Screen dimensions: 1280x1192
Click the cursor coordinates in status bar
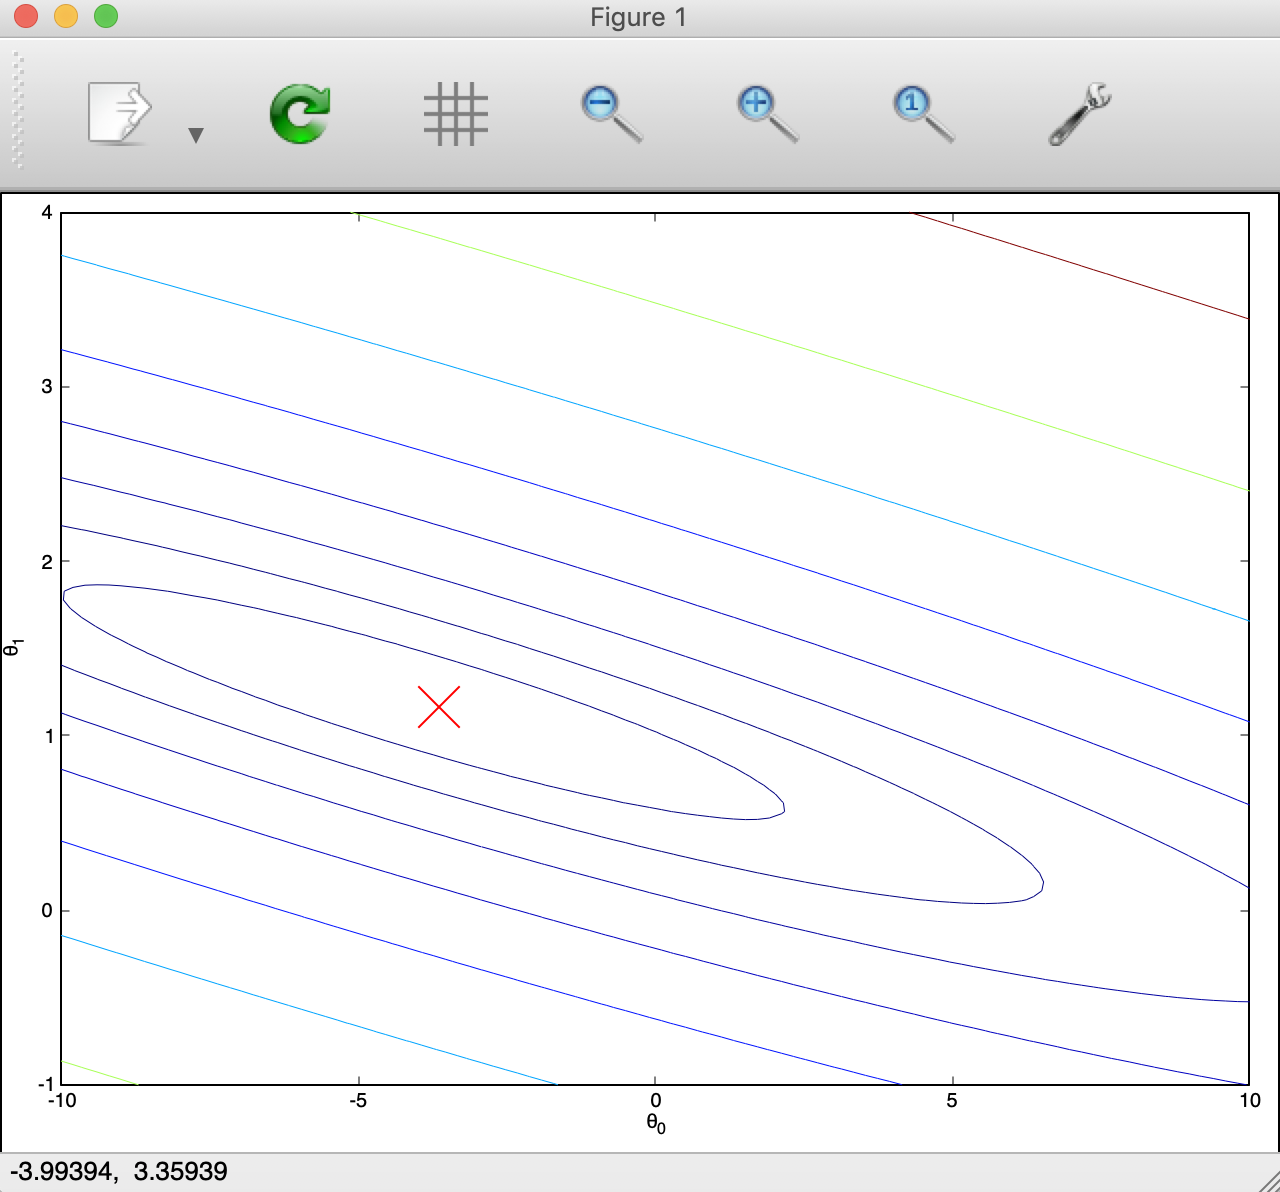click(x=119, y=1171)
